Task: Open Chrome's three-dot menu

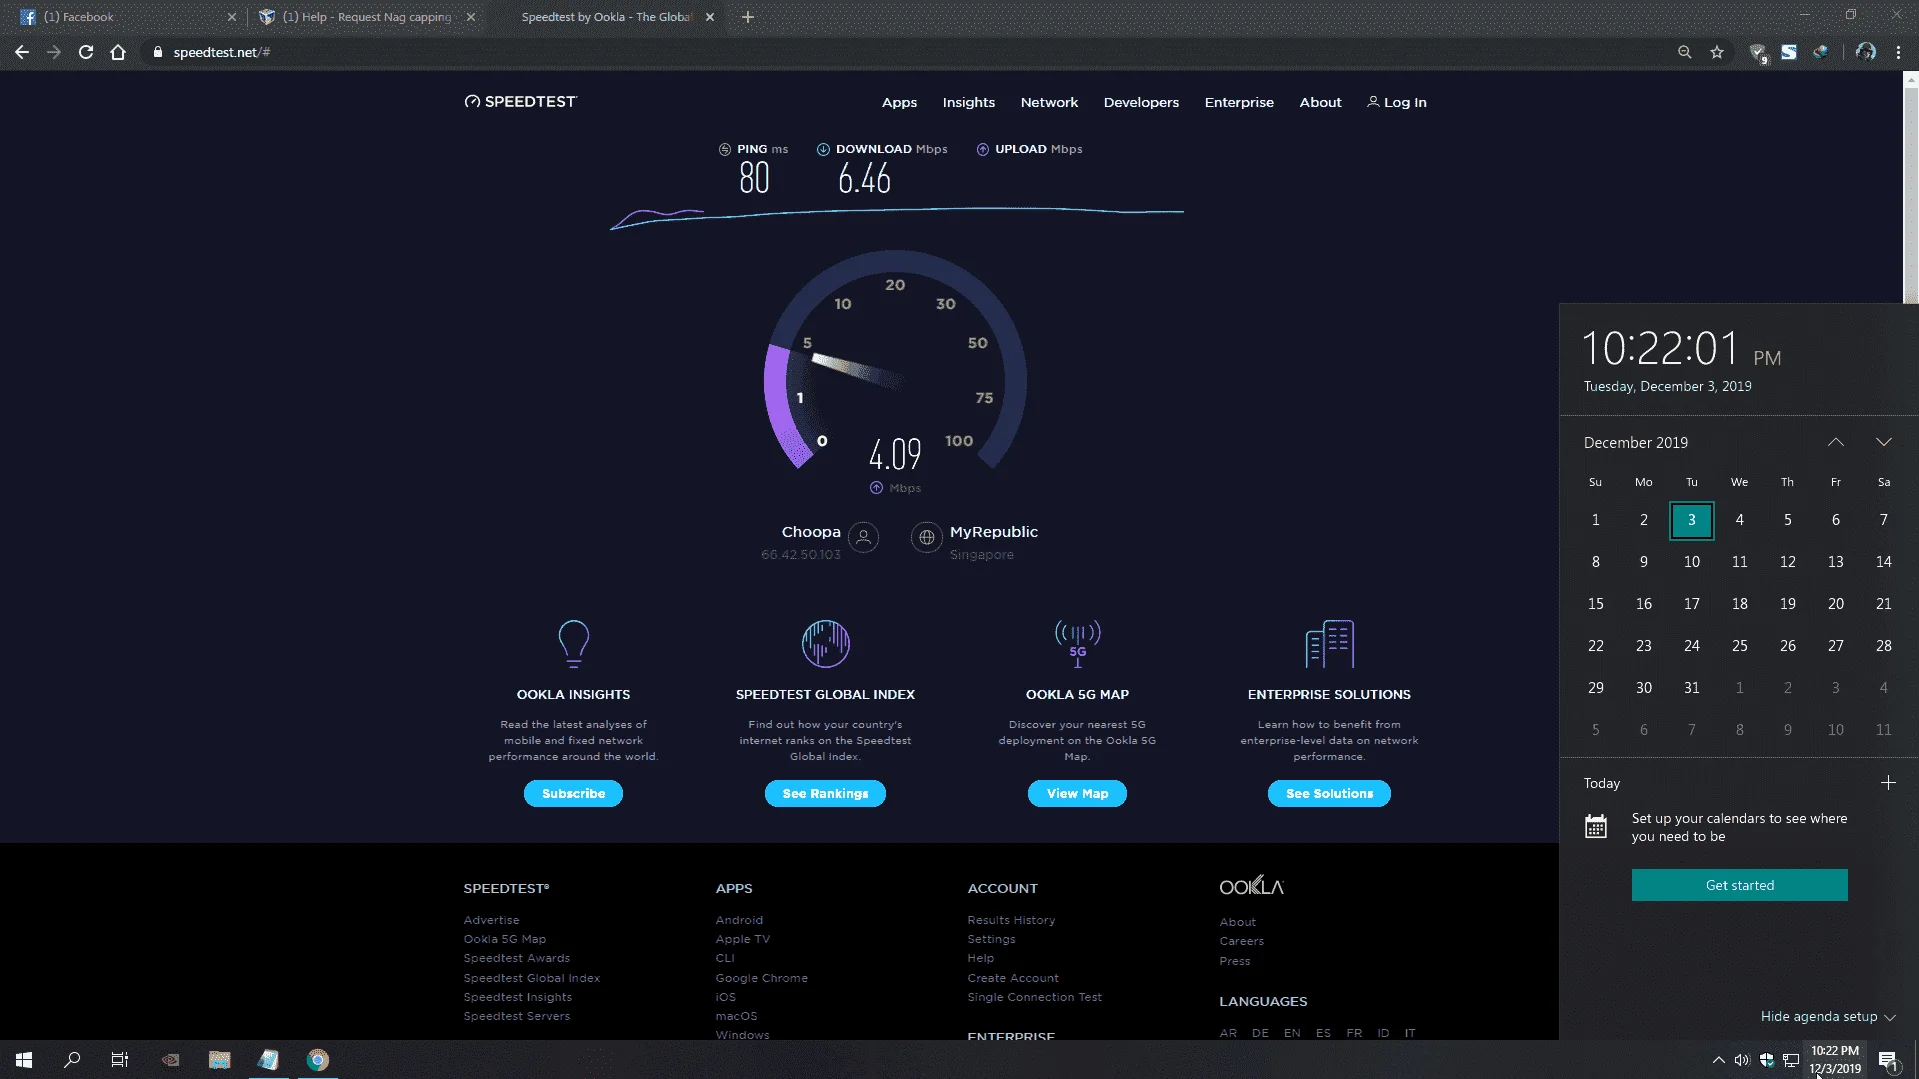Action: pos(1898,52)
